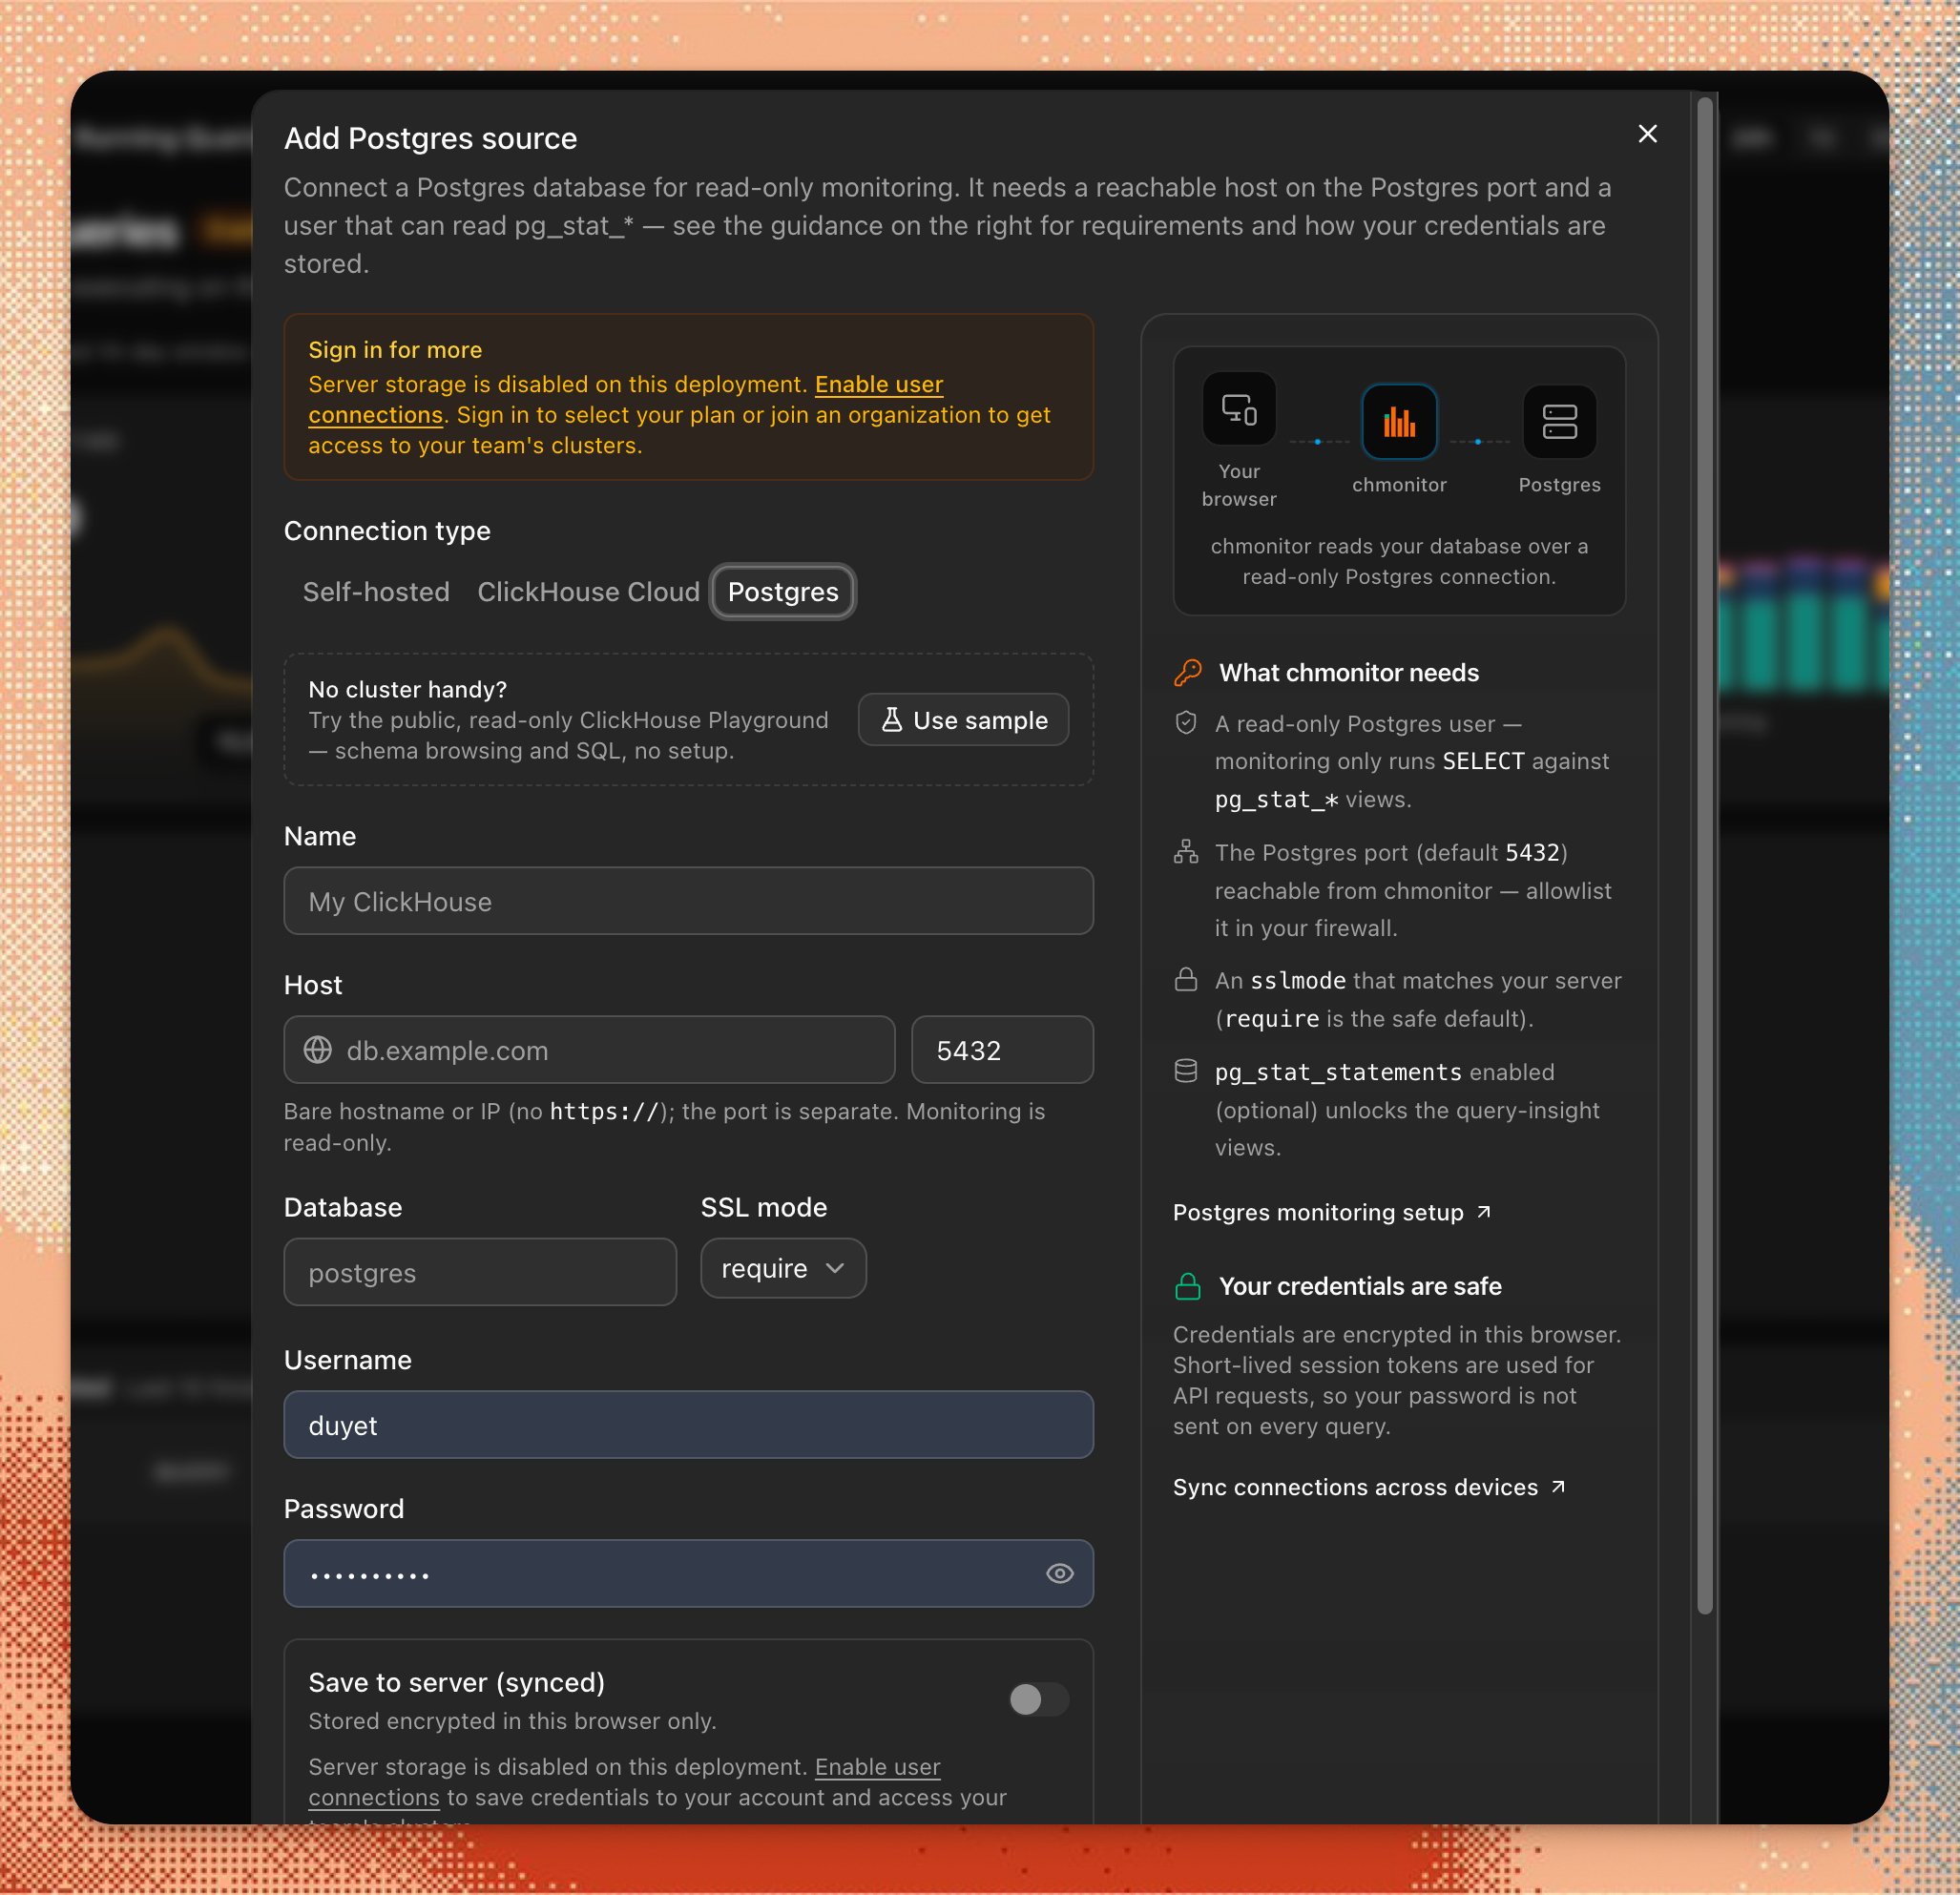Select the Postgres connection type
Image resolution: width=1960 pixels, height=1895 pixels.
point(783,592)
